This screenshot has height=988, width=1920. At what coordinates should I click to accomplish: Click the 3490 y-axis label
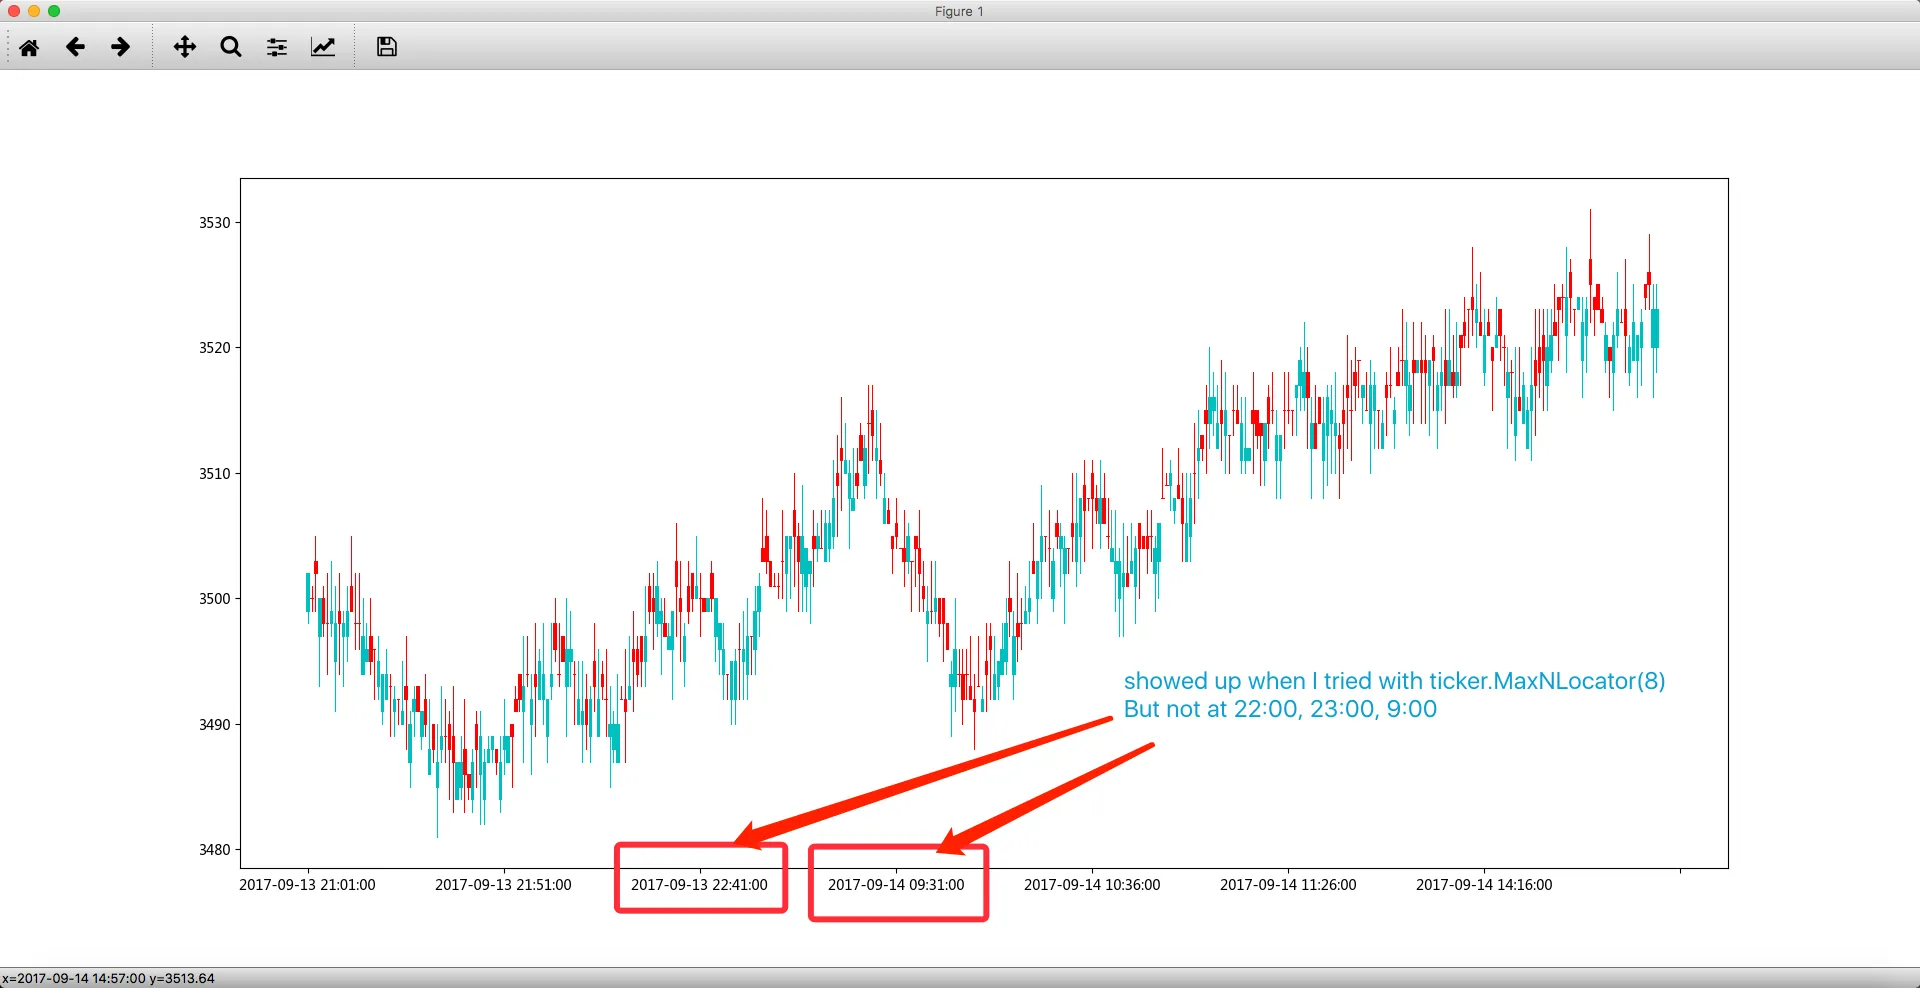pos(214,725)
